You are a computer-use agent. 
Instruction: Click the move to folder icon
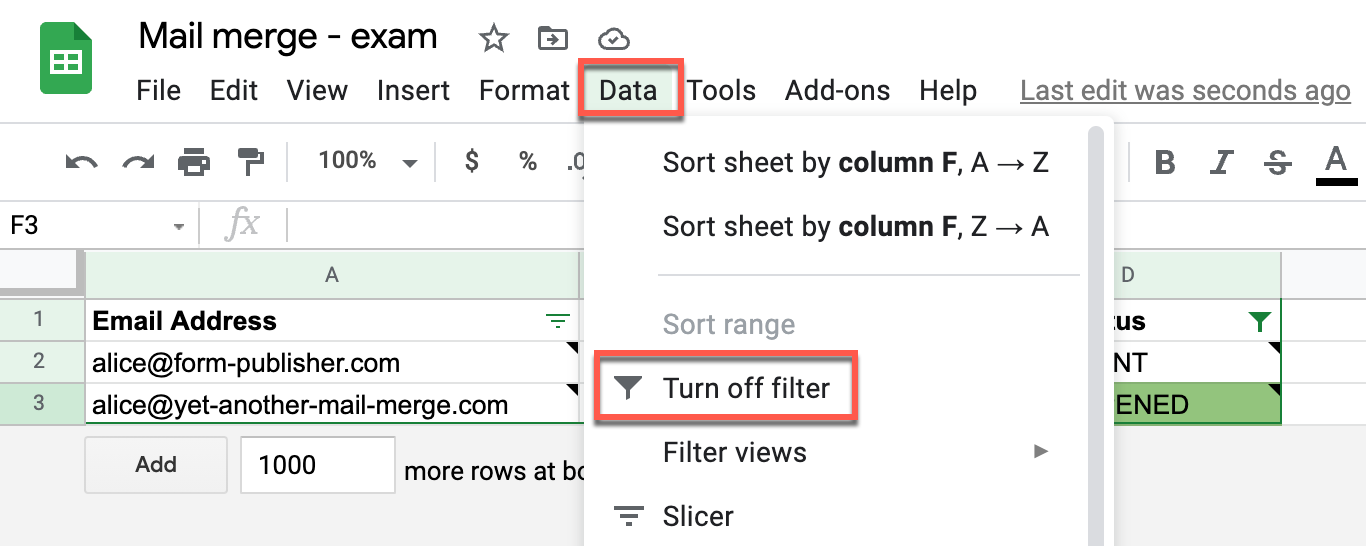click(x=552, y=39)
